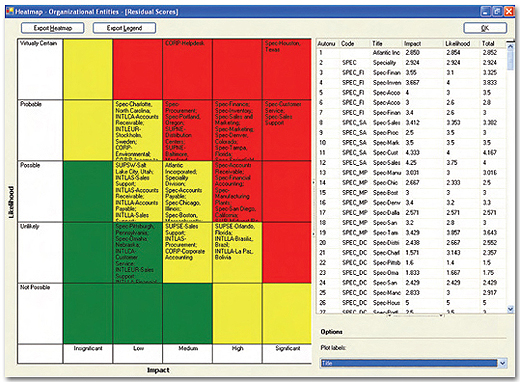Select green cell with Spec-Pittsburgh, Pennsylvania
The image size is (520, 382).
coord(138,253)
